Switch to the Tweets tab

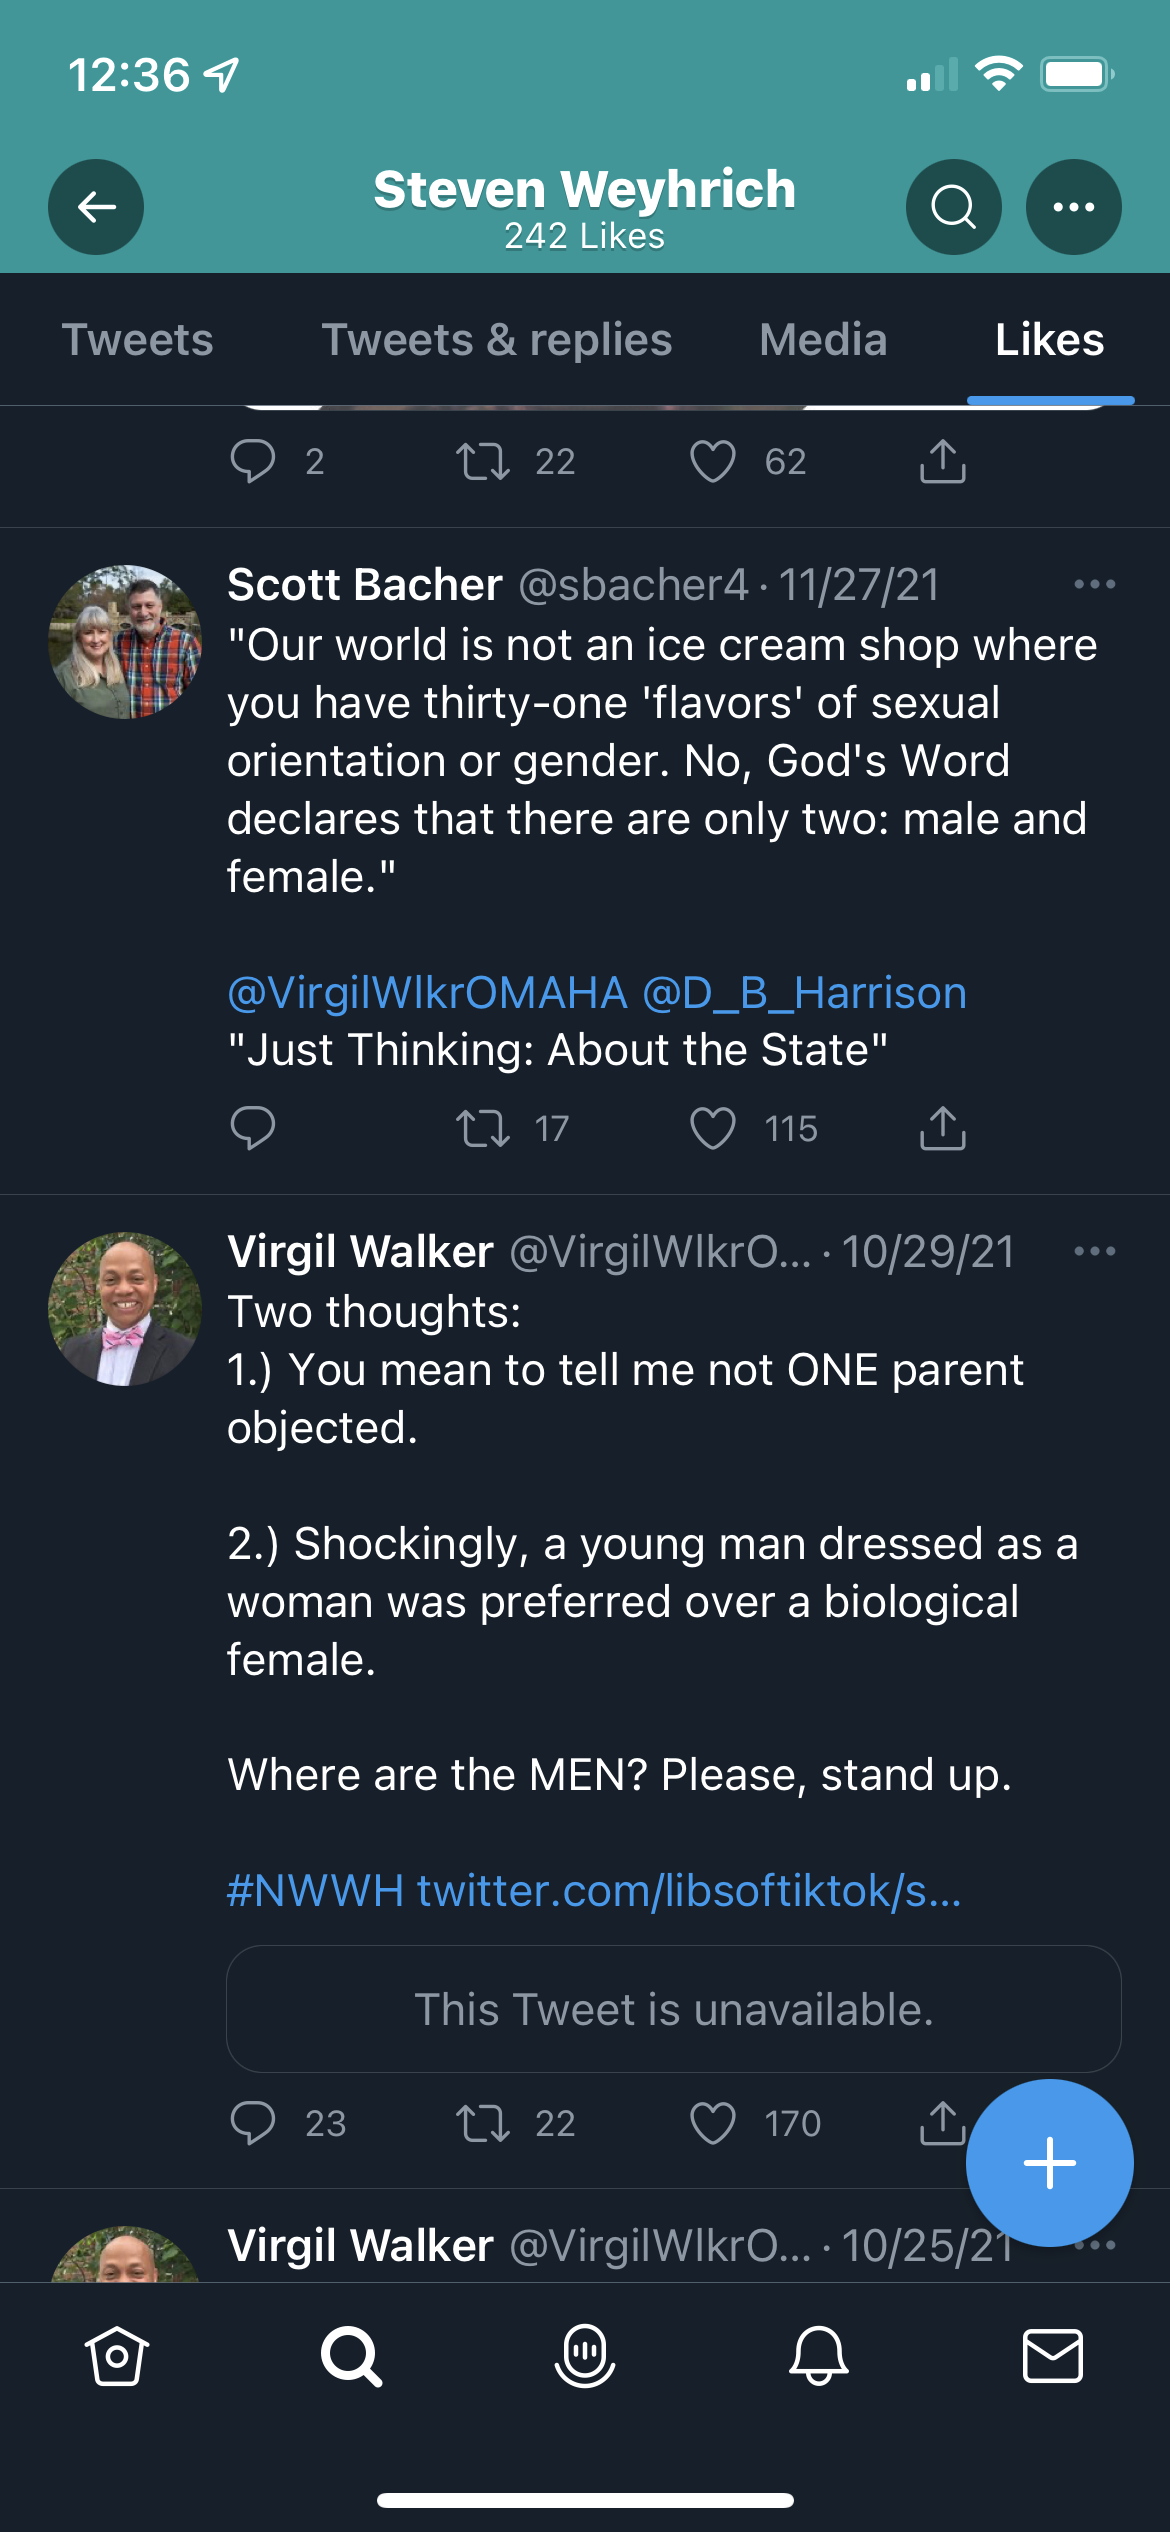pyautogui.click(x=138, y=340)
